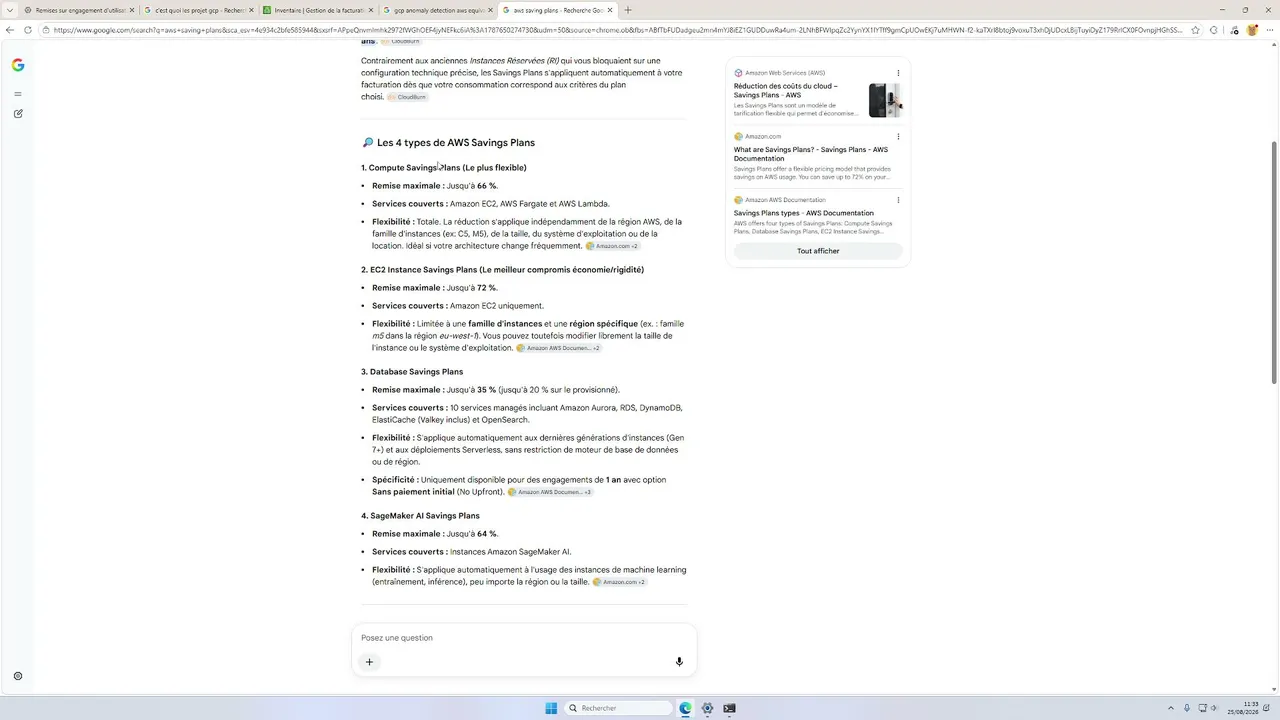Click the browser profile avatar icon
Image resolution: width=1280 pixels, height=720 pixels.
(1251, 30)
